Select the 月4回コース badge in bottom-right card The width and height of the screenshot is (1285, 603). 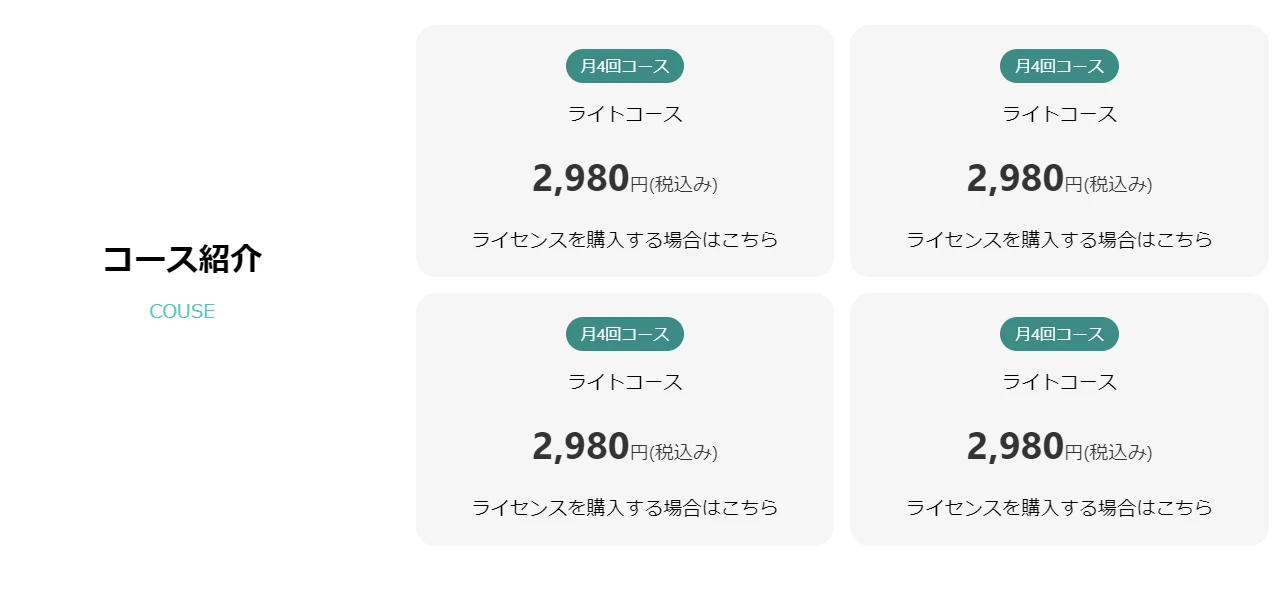click(x=1059, y=334)
